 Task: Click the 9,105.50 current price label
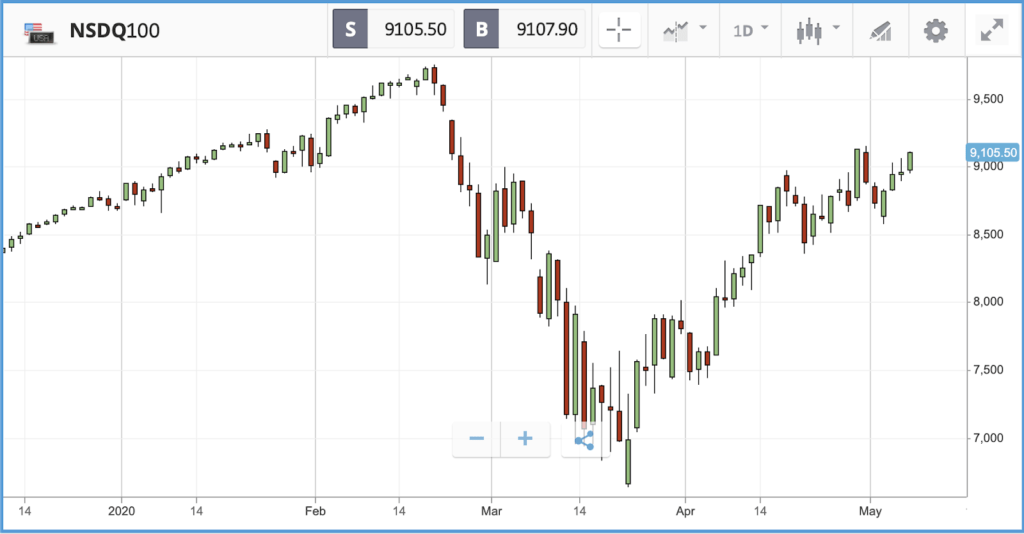[993, 153]
